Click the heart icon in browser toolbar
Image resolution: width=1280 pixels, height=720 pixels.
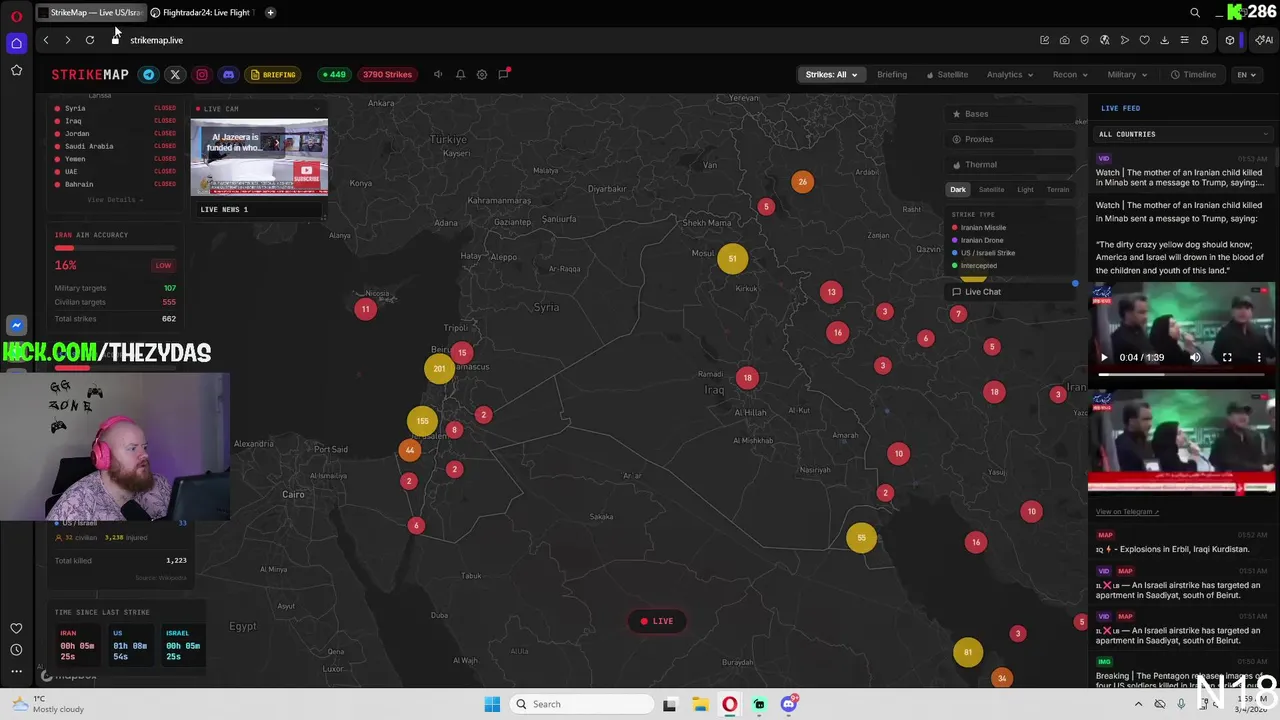pos(1145,40)
